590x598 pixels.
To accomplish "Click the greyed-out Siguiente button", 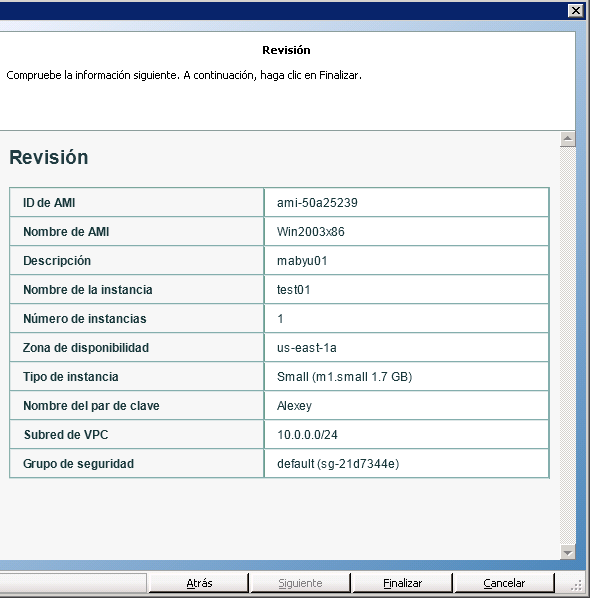I will coord(300,583).
